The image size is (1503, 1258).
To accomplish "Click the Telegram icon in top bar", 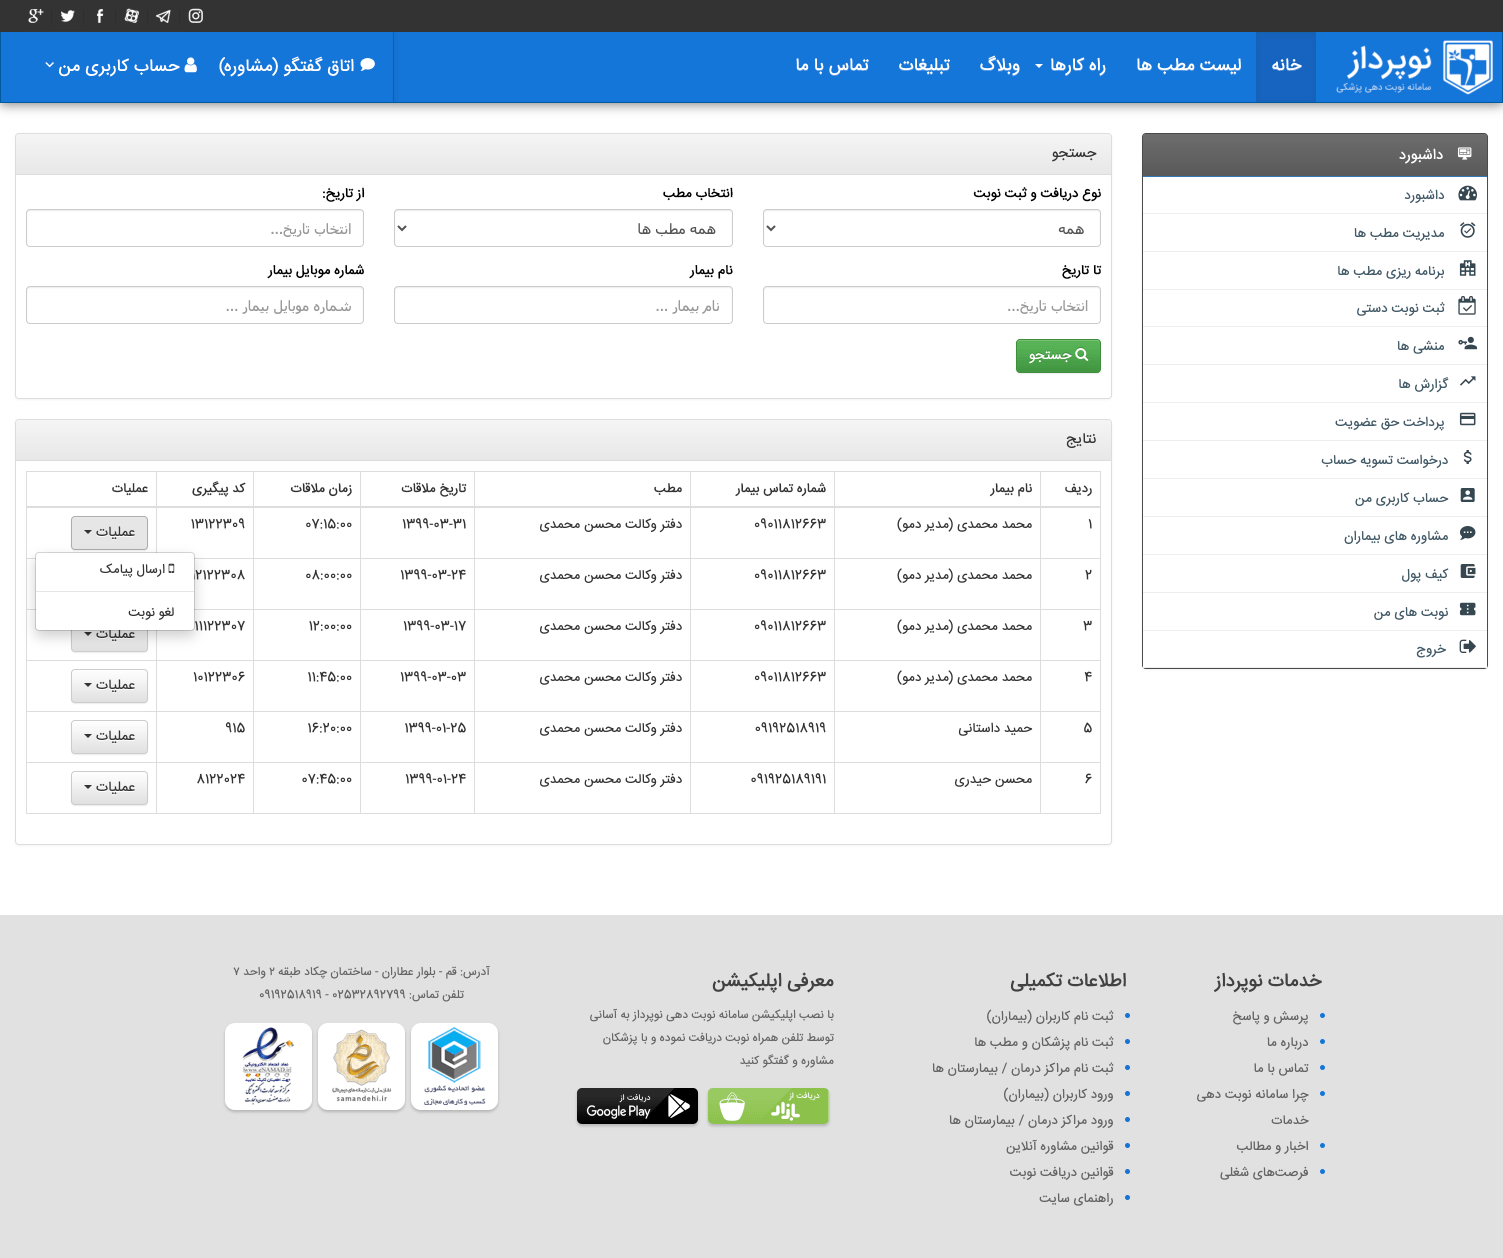I will coord(164,16).
